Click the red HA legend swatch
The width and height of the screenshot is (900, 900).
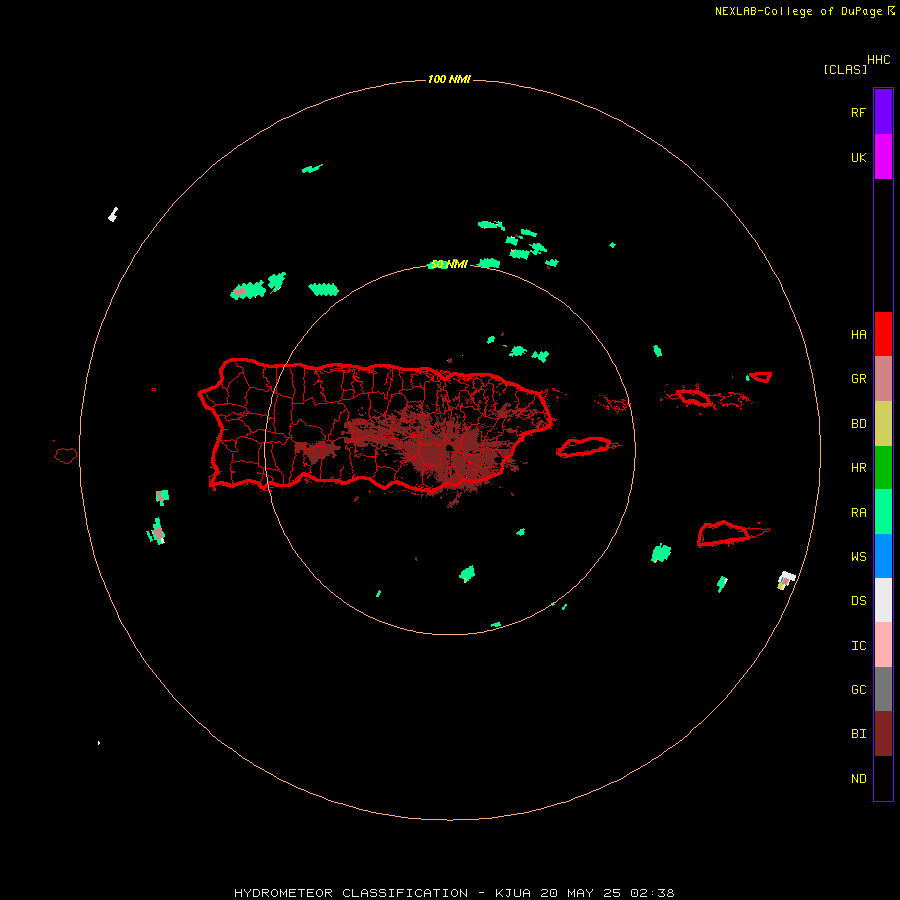point(883,334)
